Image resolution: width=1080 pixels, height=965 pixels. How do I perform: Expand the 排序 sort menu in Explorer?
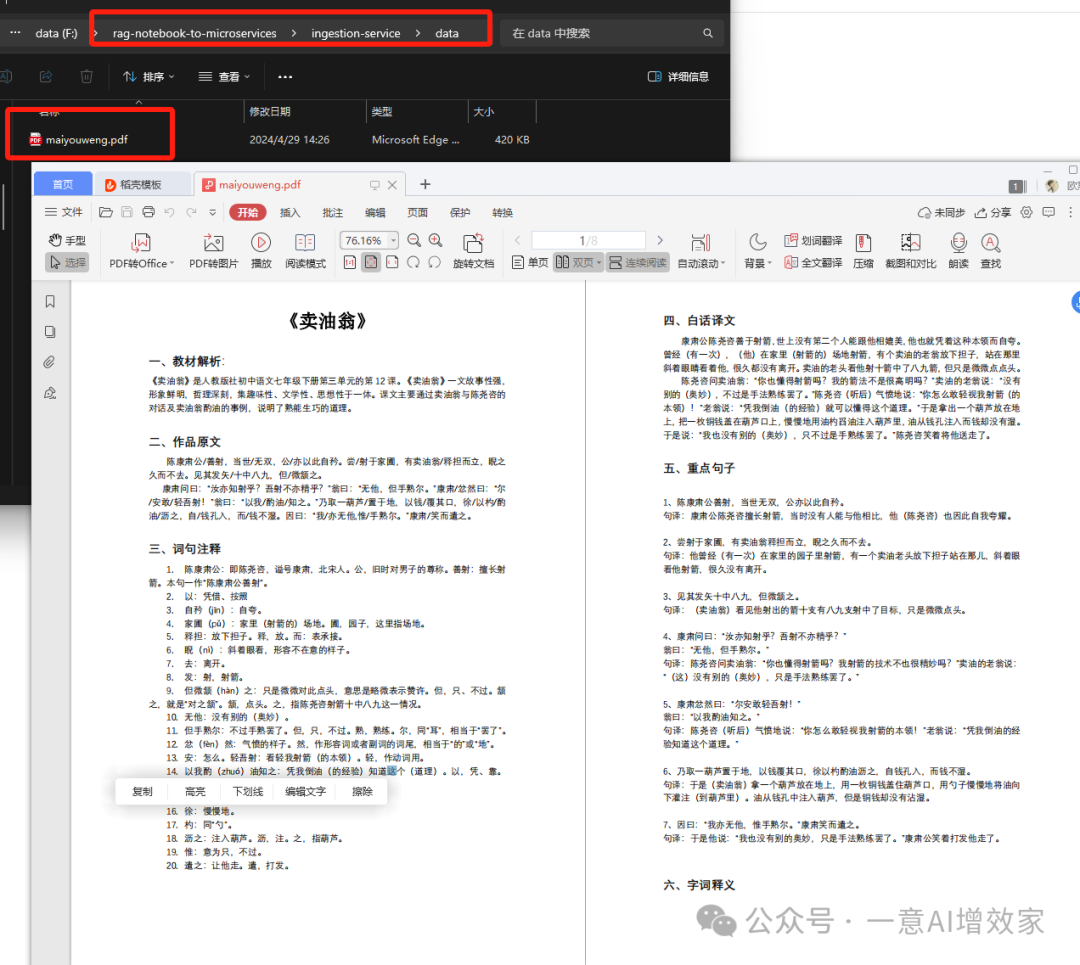pyautogui.click(x=148, y=77)
